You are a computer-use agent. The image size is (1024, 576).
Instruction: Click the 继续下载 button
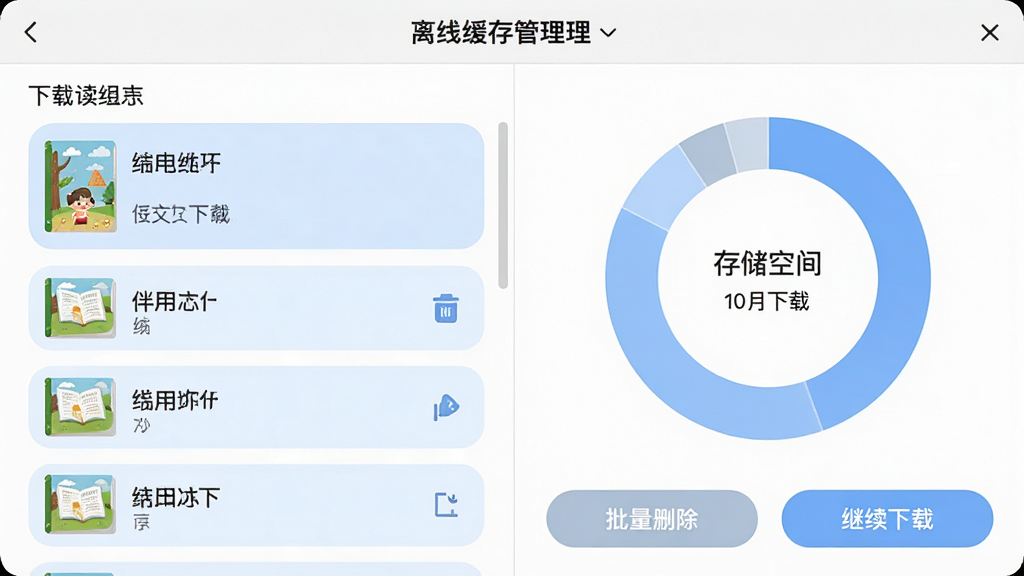(887, 519)
